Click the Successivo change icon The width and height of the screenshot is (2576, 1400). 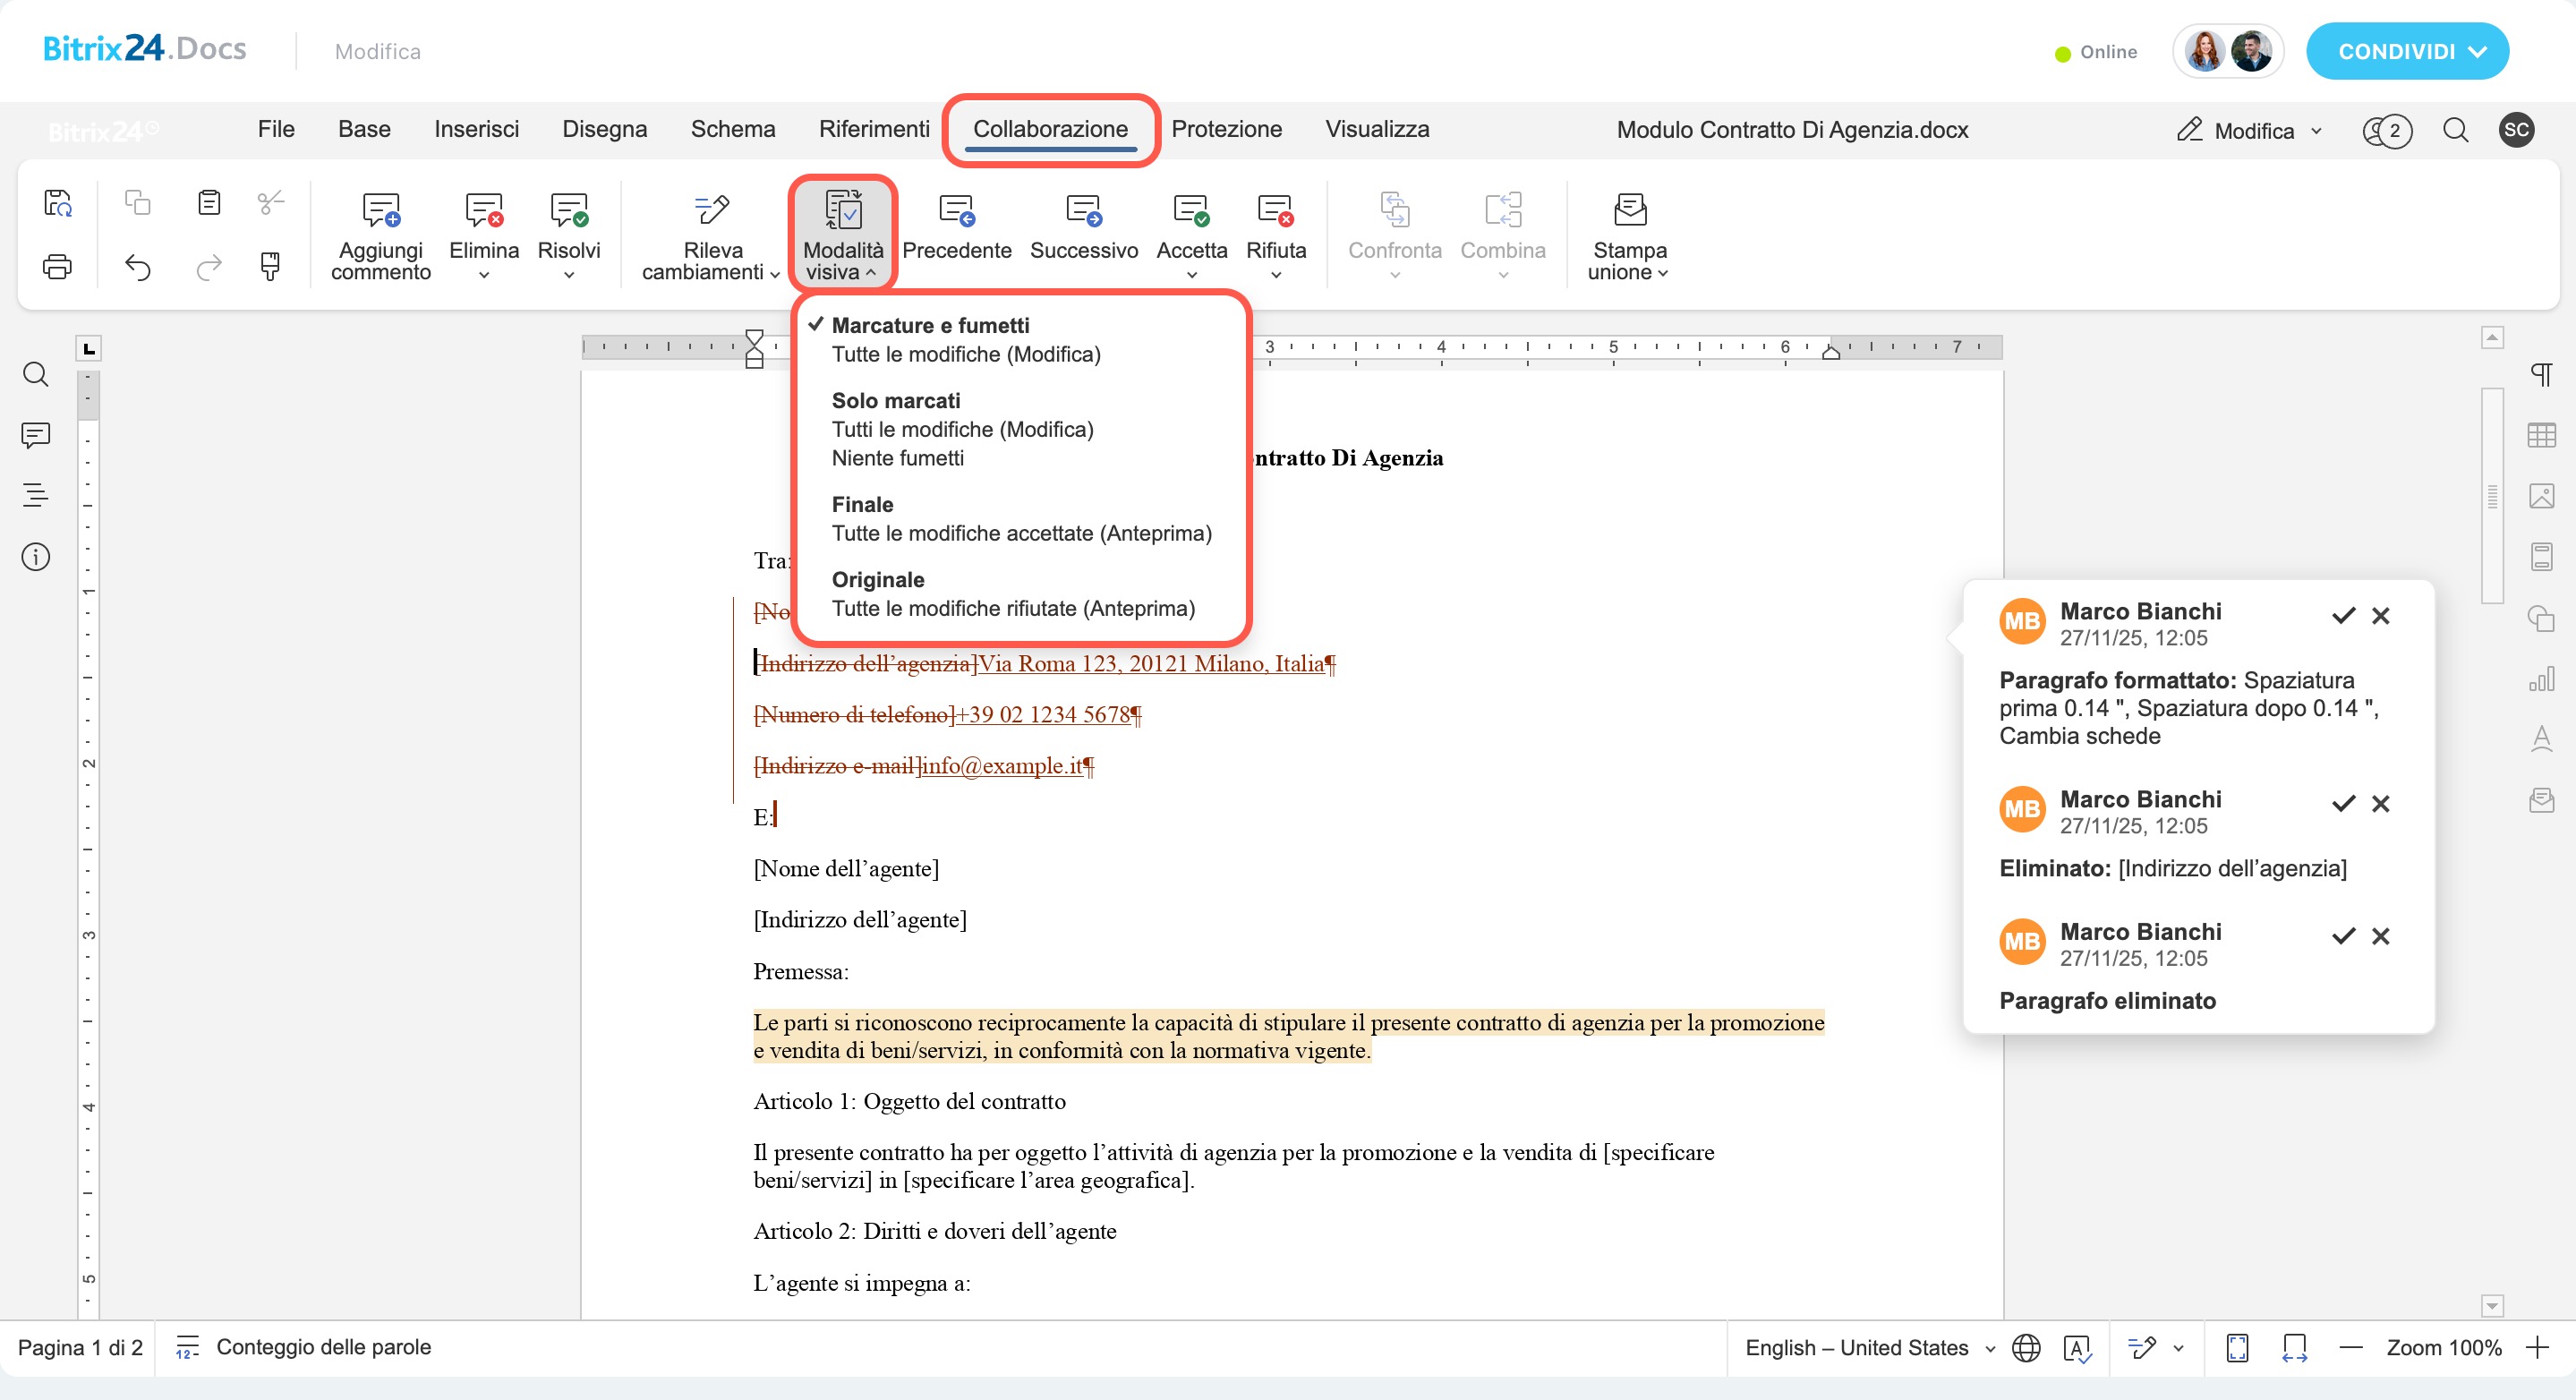(x=1083, y=211)
